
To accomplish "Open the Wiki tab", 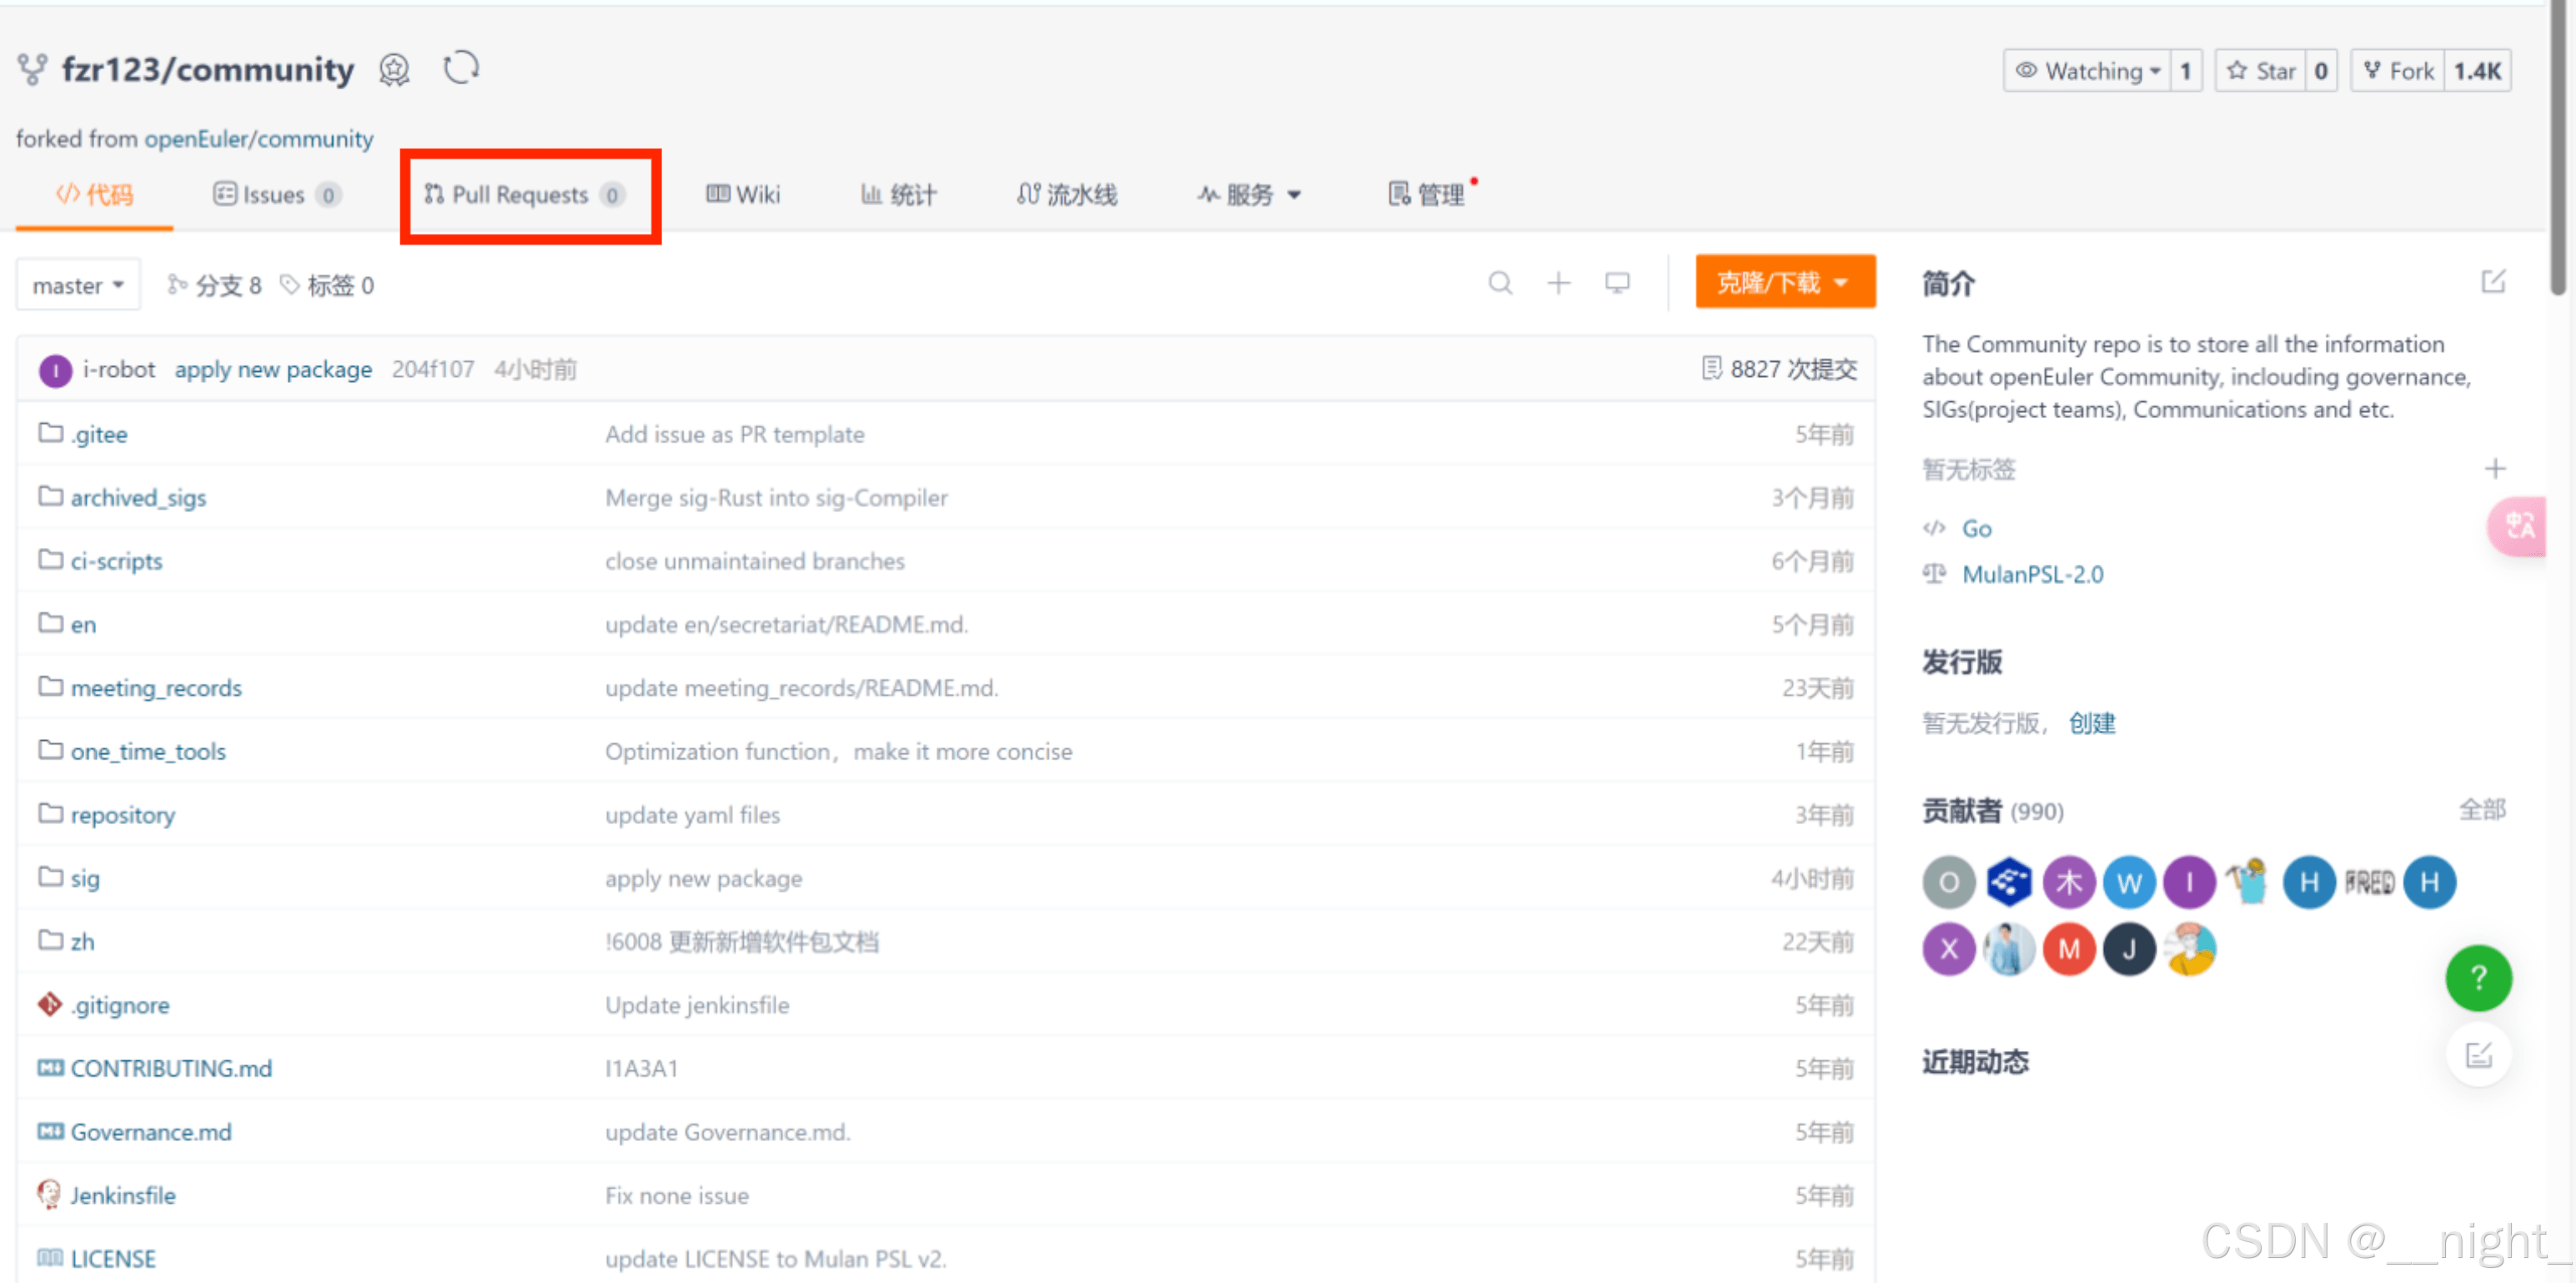I will (x=743, y=195).
